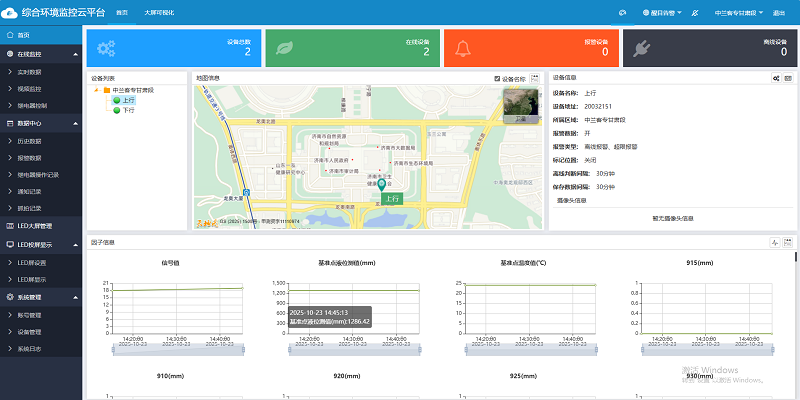The width and height of the screenshot is (800, 400).
Task: Select the 下行 device in the tree
Action: [127, 110]
